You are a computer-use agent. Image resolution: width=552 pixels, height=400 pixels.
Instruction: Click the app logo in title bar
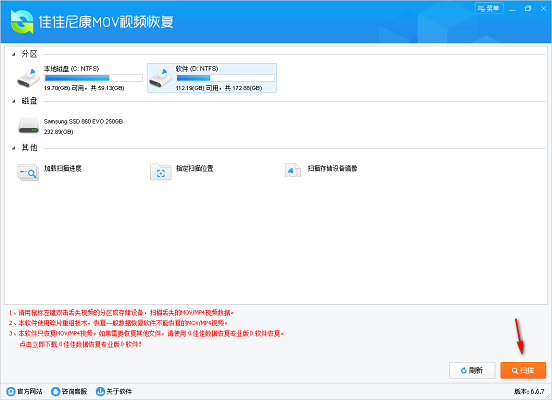click(22, 21)
